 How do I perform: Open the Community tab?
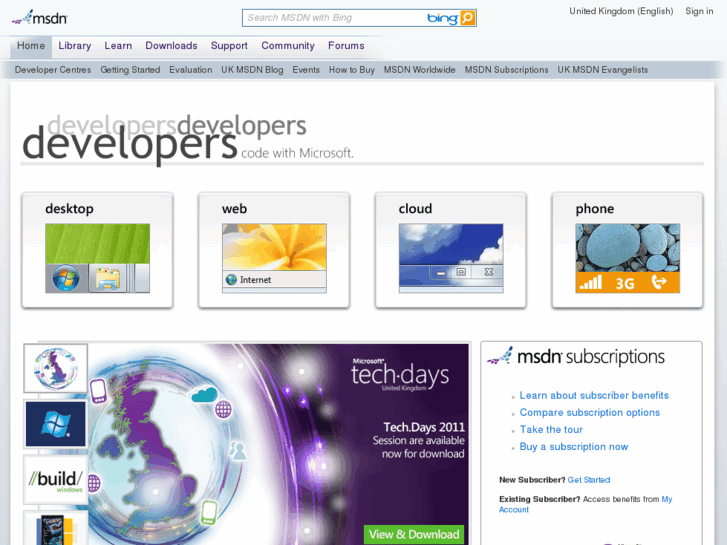tap(288, 45)
